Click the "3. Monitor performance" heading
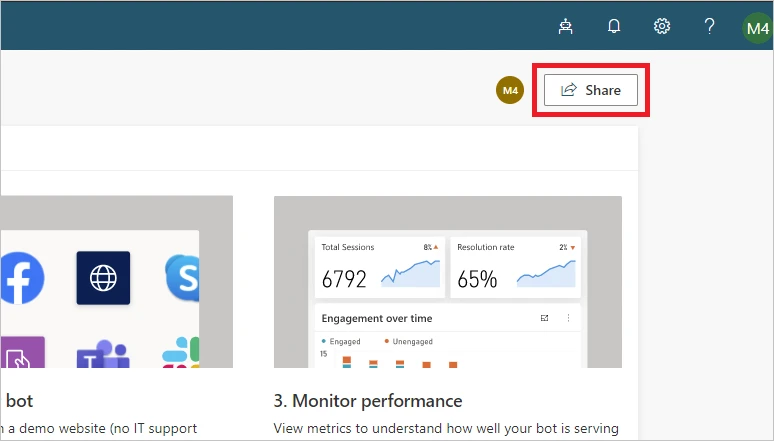Viewport: 774px width, 441px height. [367, 401]
